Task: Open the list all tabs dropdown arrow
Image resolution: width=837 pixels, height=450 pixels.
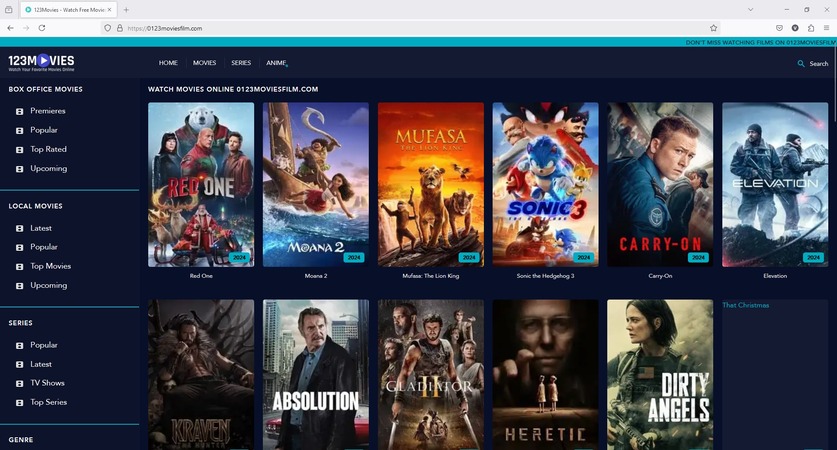Action: (751, 10)
